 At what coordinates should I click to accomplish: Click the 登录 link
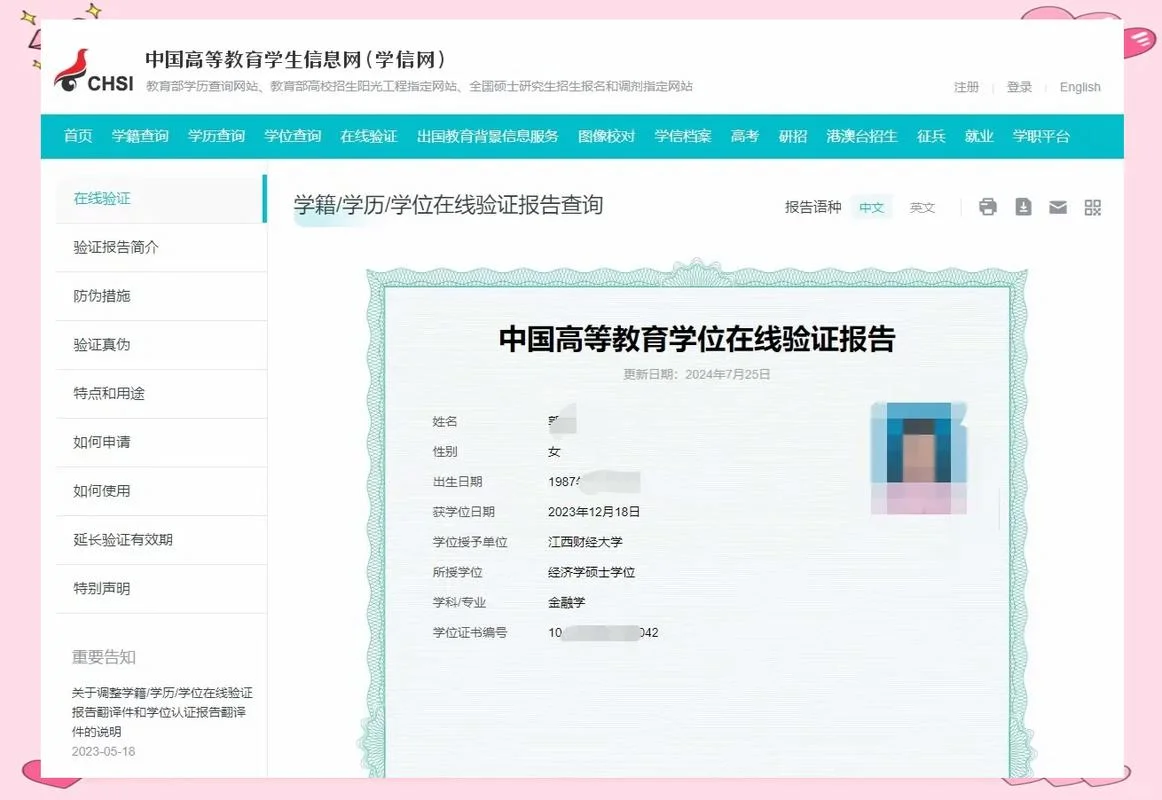coord(1019,87)
